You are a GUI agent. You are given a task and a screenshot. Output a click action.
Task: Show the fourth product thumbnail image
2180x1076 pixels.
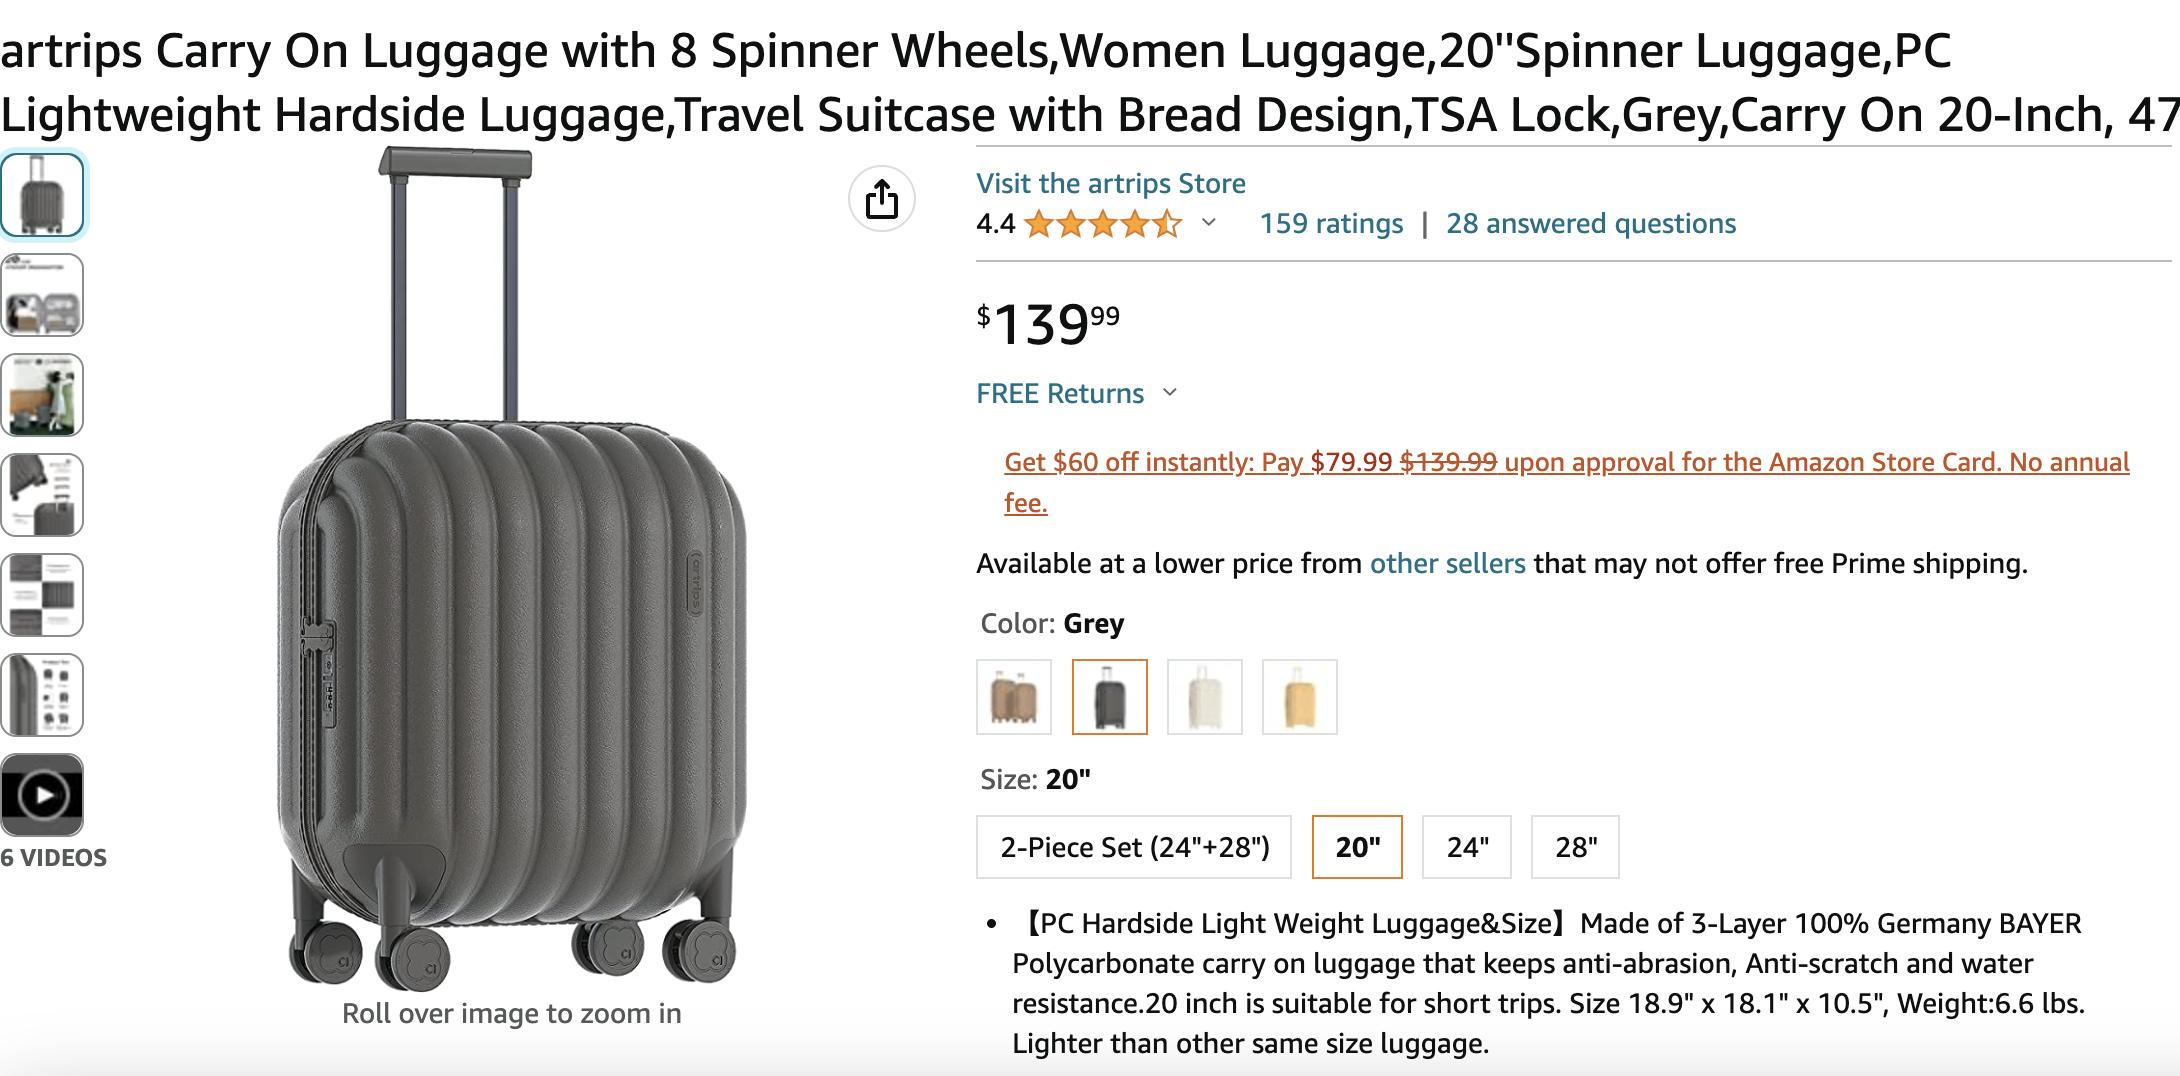coord(42,495)
